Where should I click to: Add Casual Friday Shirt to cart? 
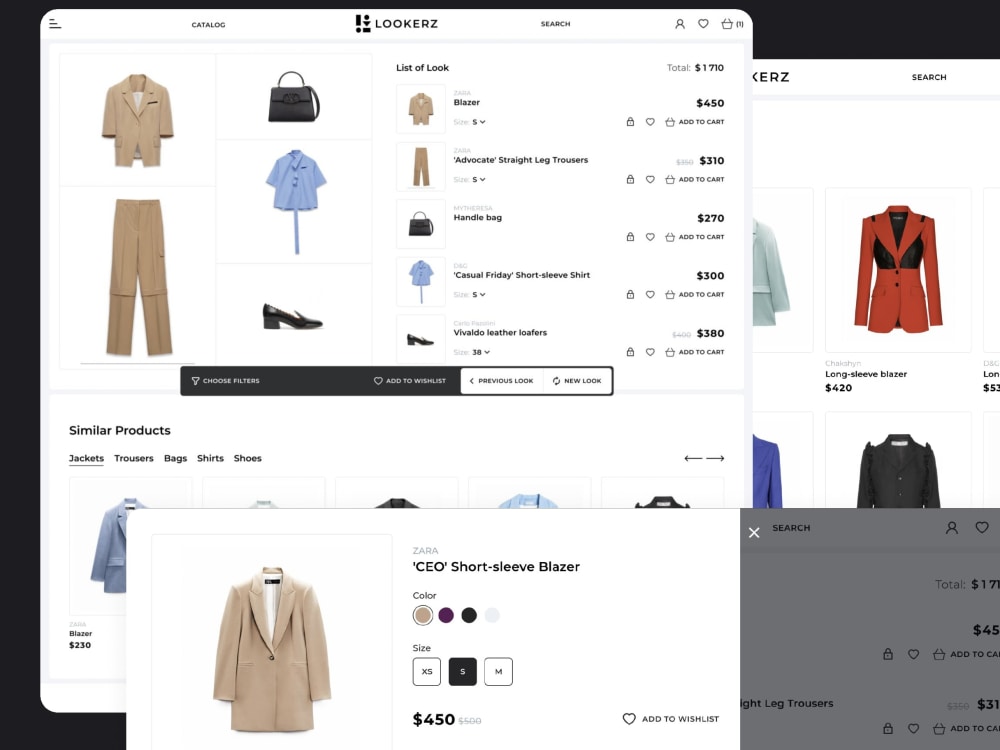pyautogui.click(x=695, y=294)
